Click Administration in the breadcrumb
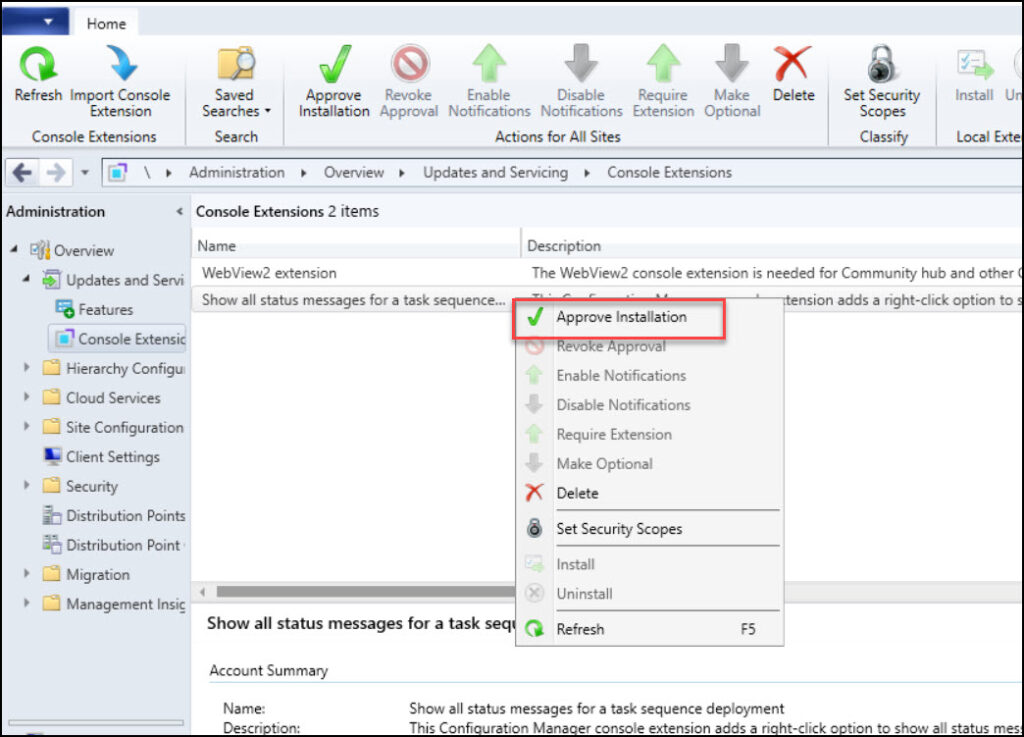Viewport: 1024px width, 737px height. (236, 172)
